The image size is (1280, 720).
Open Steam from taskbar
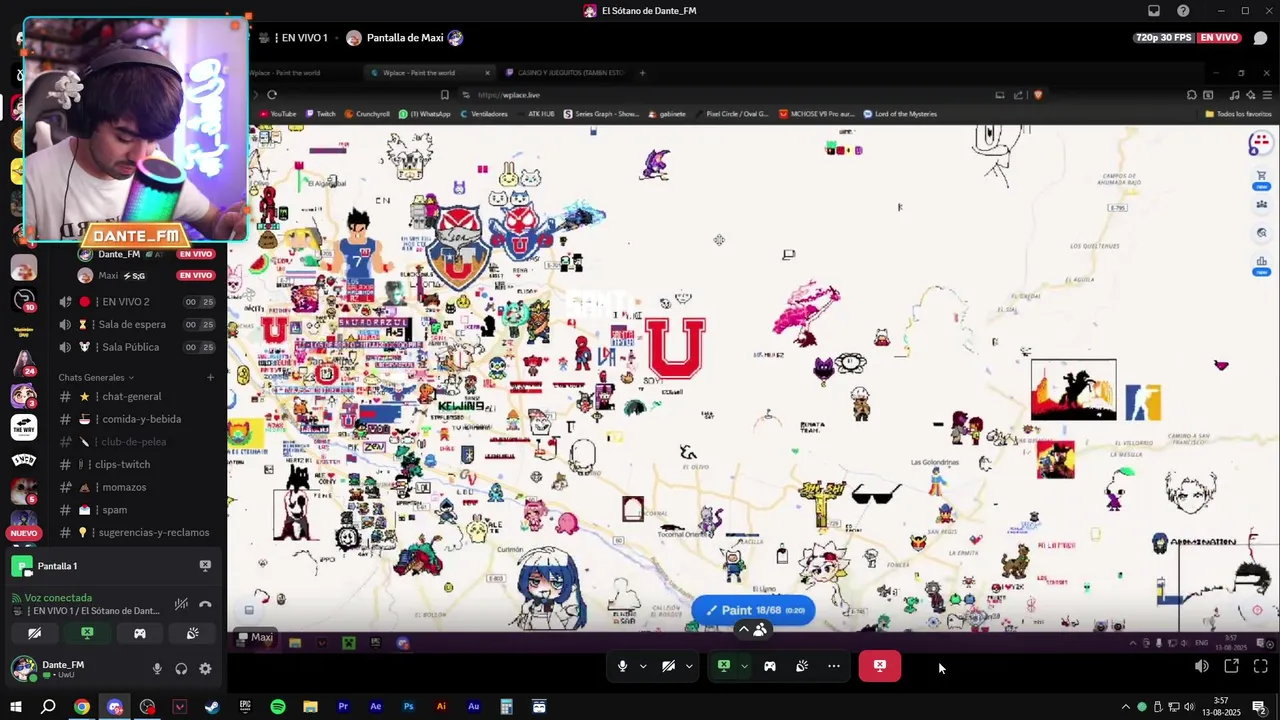point(212,707)
